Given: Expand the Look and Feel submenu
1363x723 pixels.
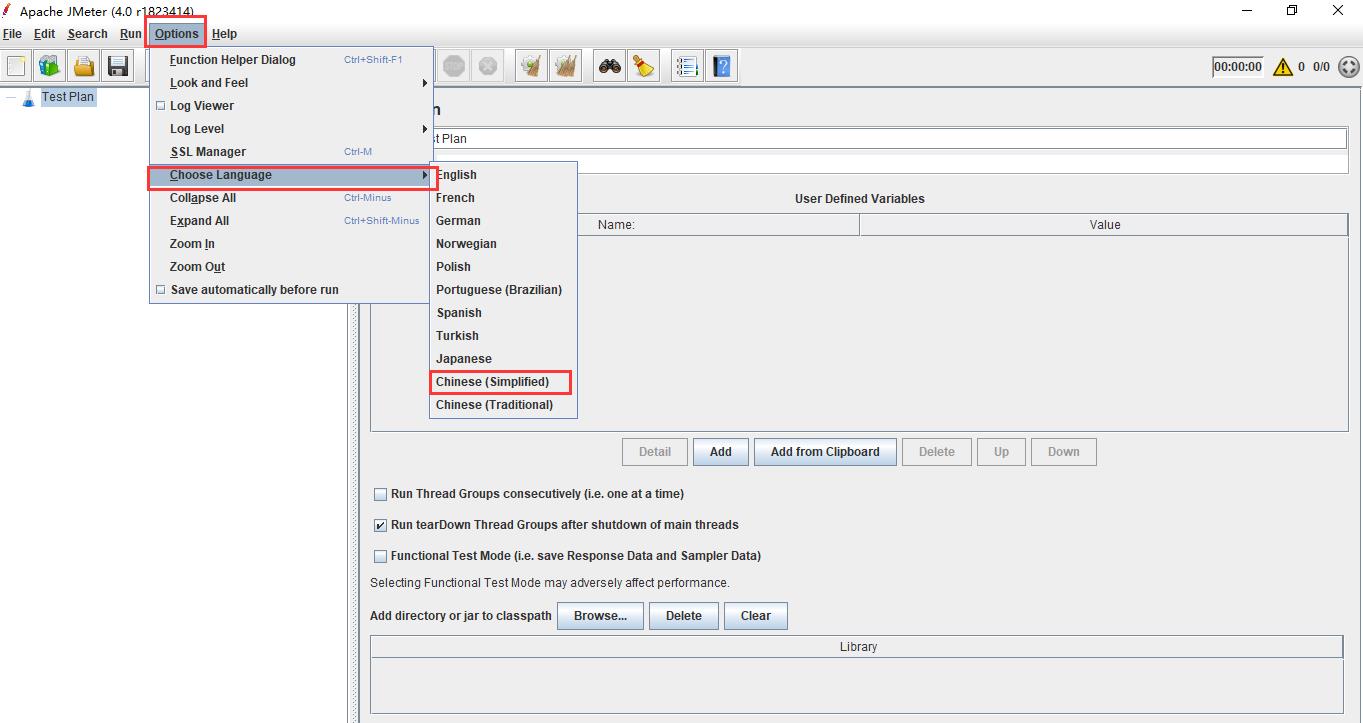Looking at the screenshot, I should [x=291, y=83].
